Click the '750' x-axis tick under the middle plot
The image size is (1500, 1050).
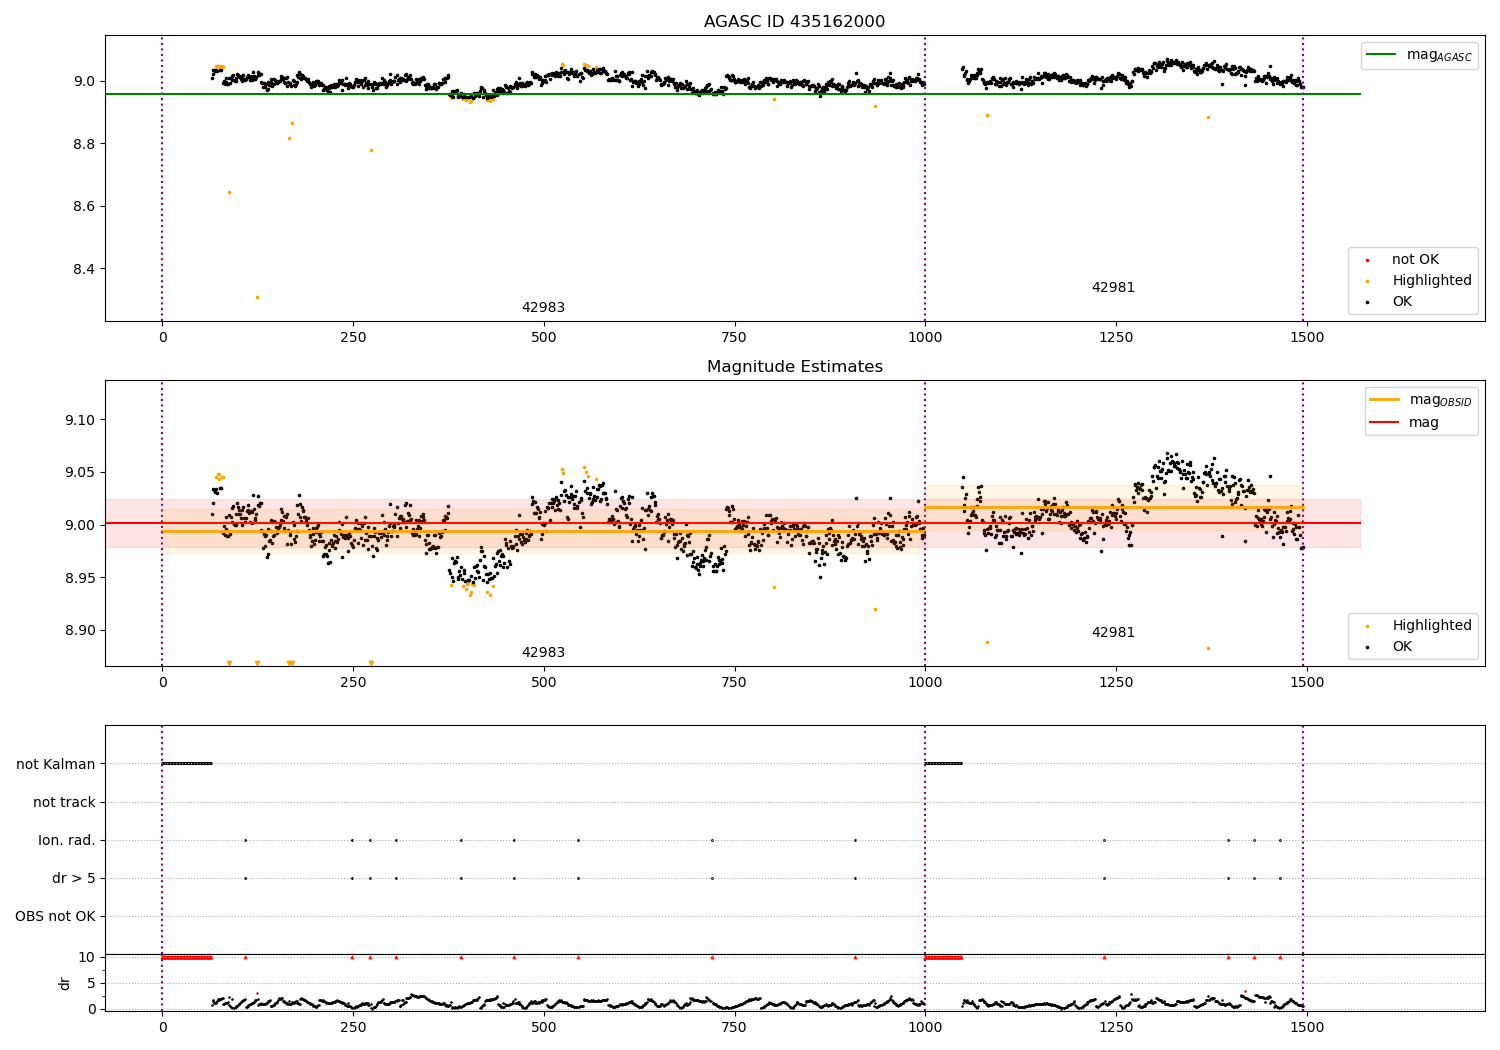pyautogui.click(x=735, y=683)
